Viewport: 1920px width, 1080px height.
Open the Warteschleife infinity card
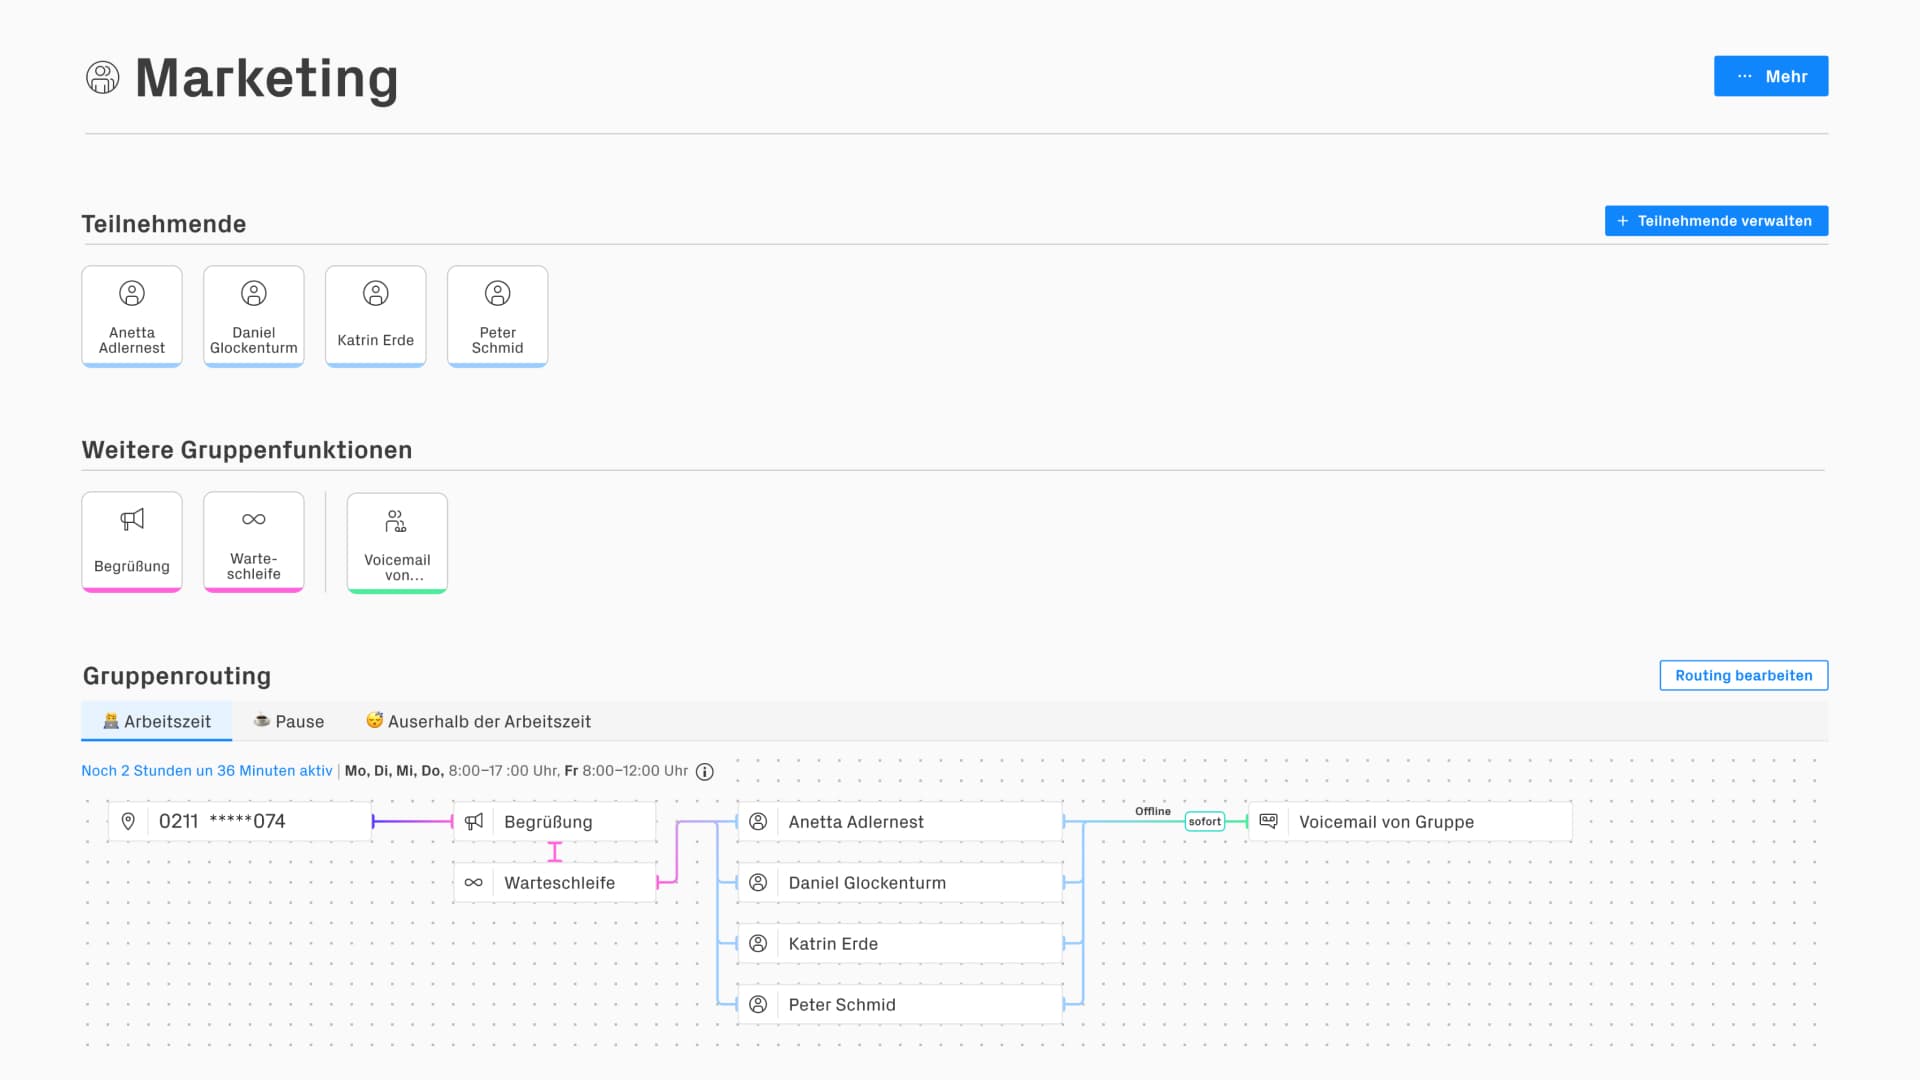(254, 542)
